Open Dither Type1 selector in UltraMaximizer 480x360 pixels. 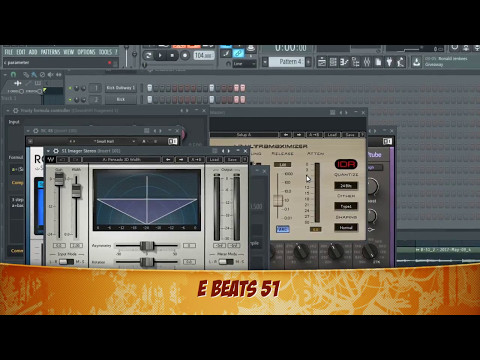(346, 206)
